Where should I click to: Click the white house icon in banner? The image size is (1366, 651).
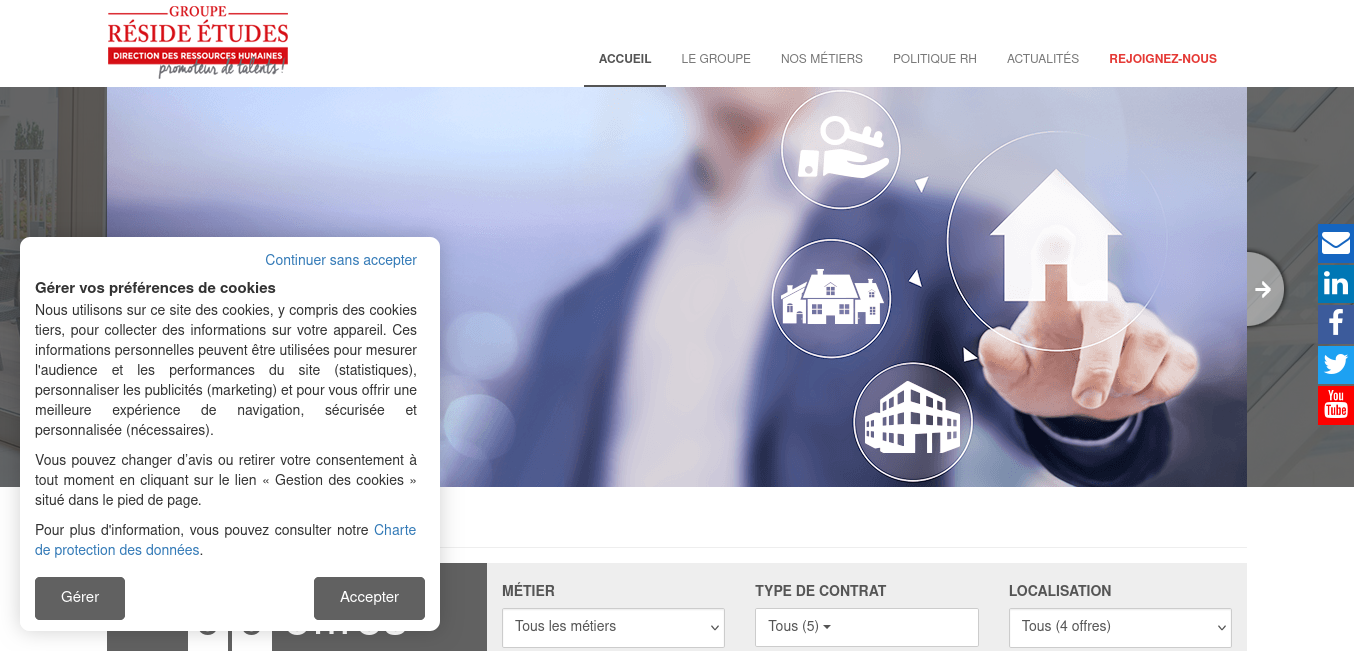[1055, 236]
